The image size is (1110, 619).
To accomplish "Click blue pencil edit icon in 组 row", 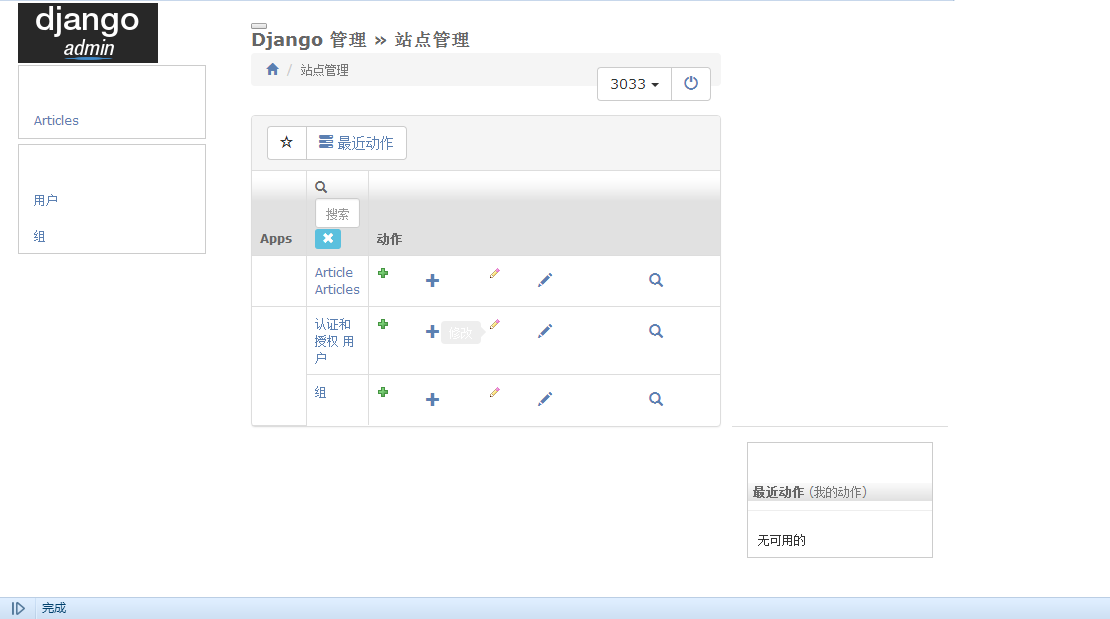I will pos(545,399).
